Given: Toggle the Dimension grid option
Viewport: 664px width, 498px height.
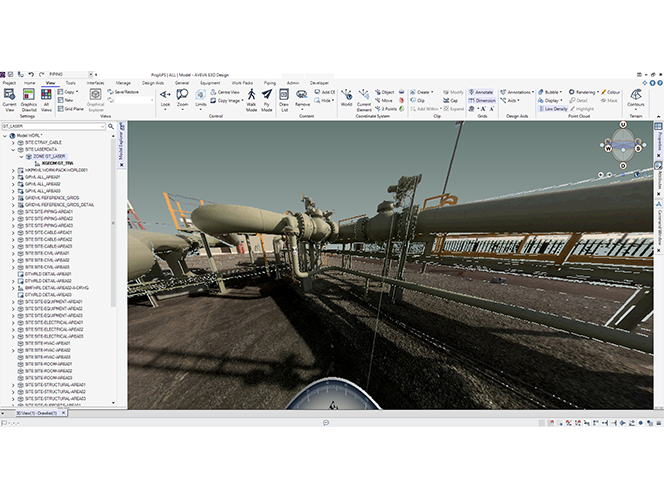Looking at the screenshot, I should [484, 100].
